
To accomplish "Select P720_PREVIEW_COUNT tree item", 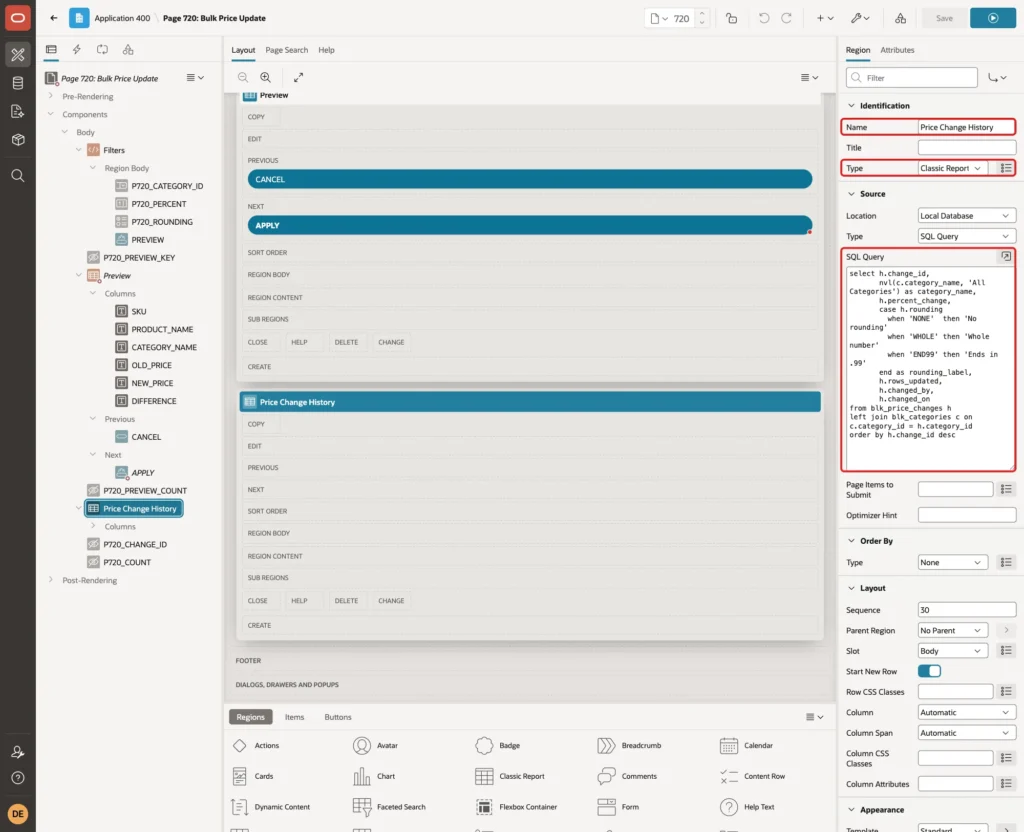I will pyautogui.click(x=145, y=490).
